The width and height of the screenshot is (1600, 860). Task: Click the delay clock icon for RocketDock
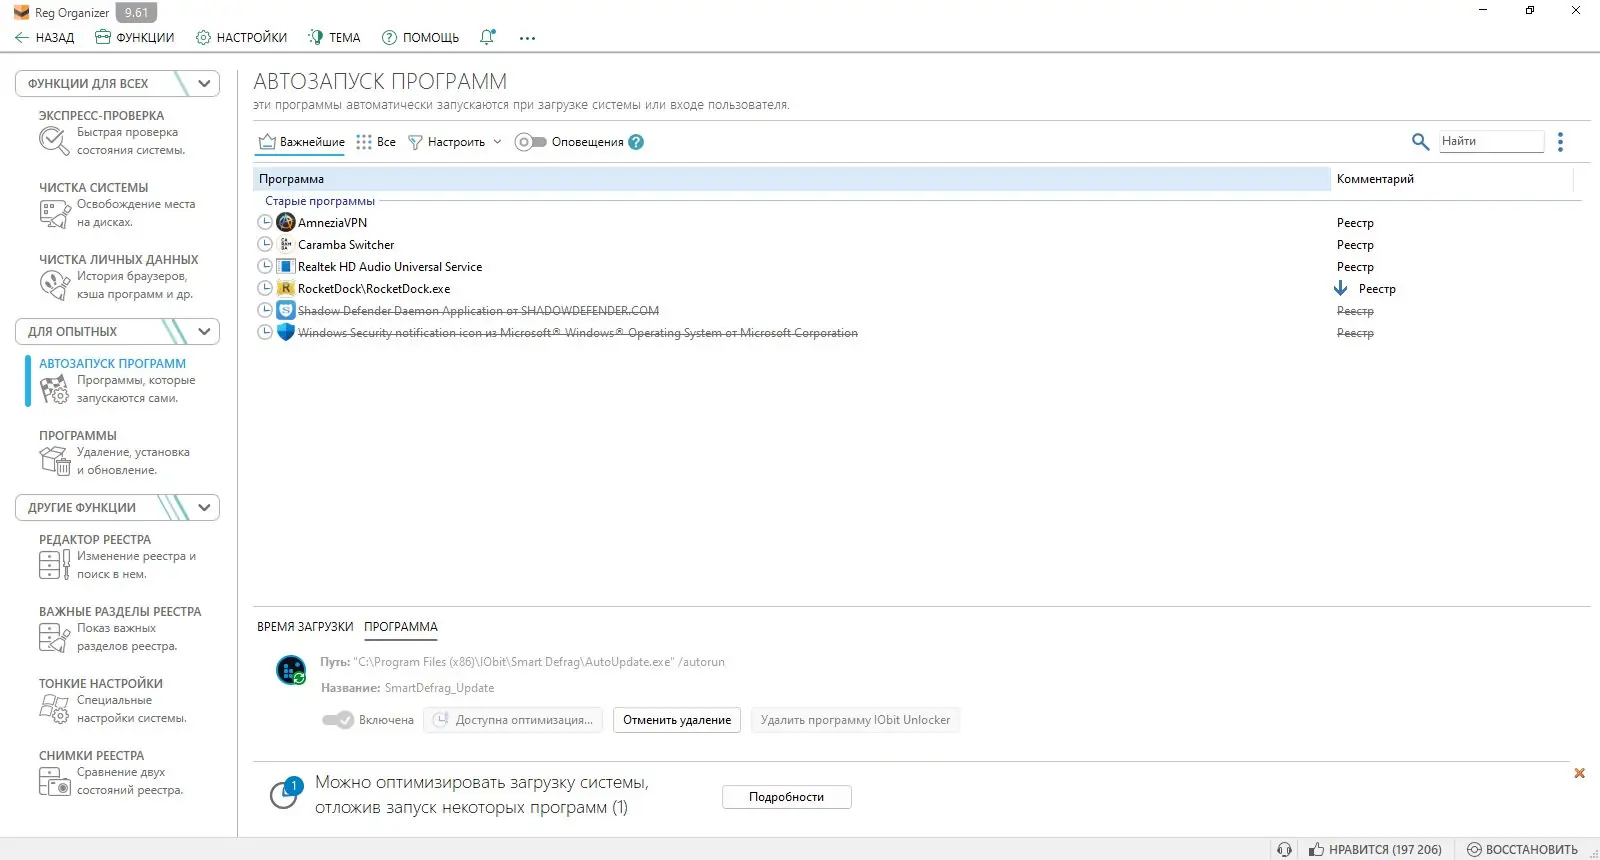(x=265, y=288)
